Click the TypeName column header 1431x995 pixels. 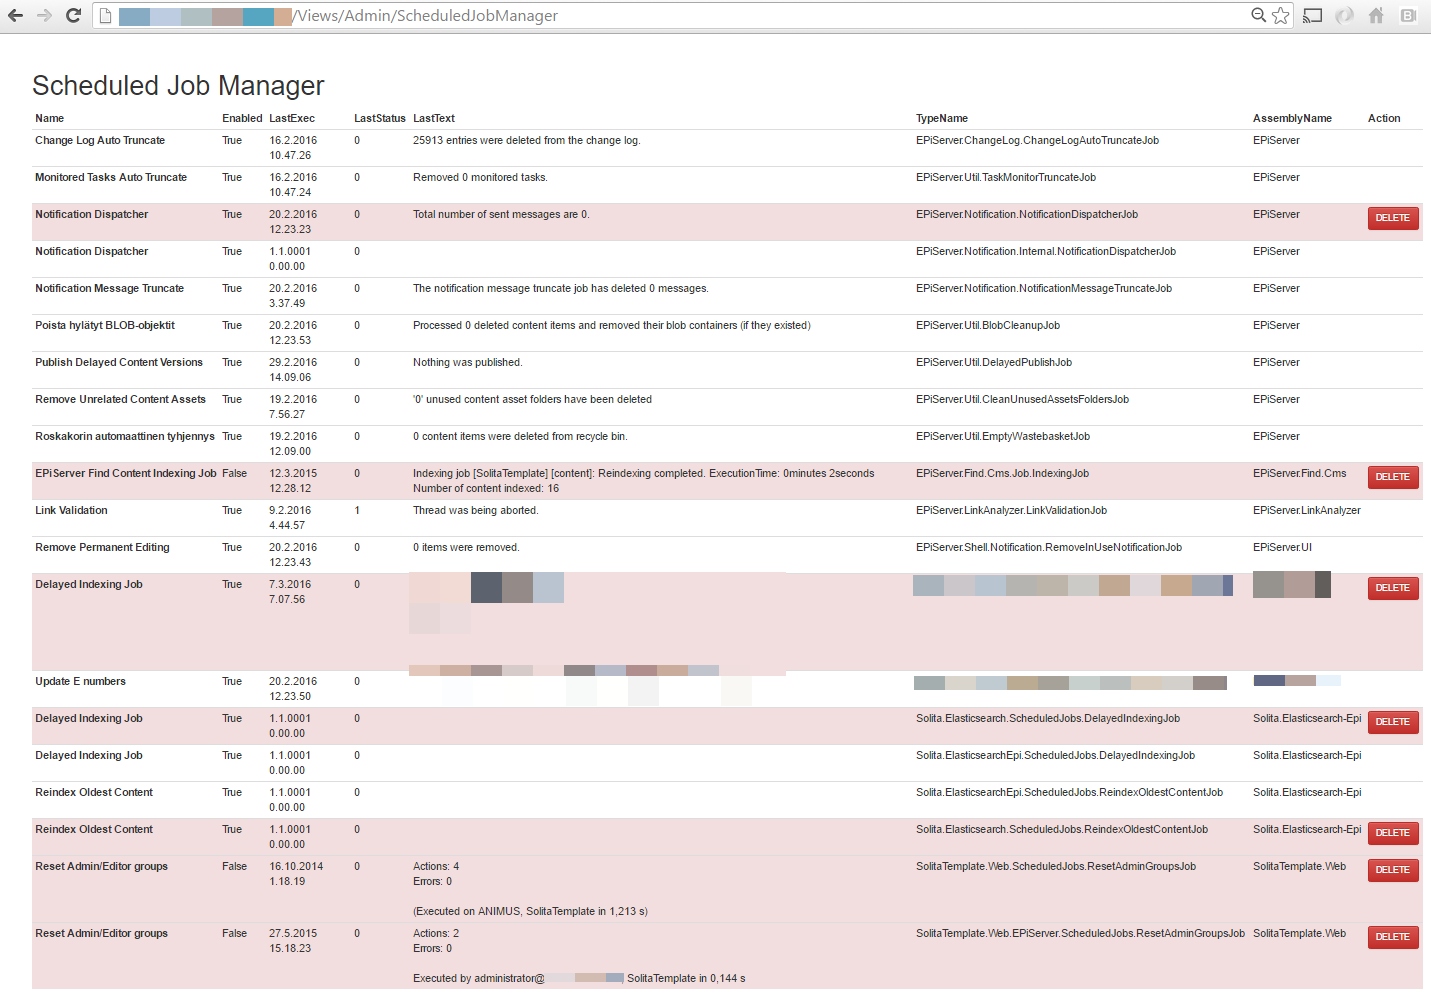pyautogui.click(x=942, y=118)
